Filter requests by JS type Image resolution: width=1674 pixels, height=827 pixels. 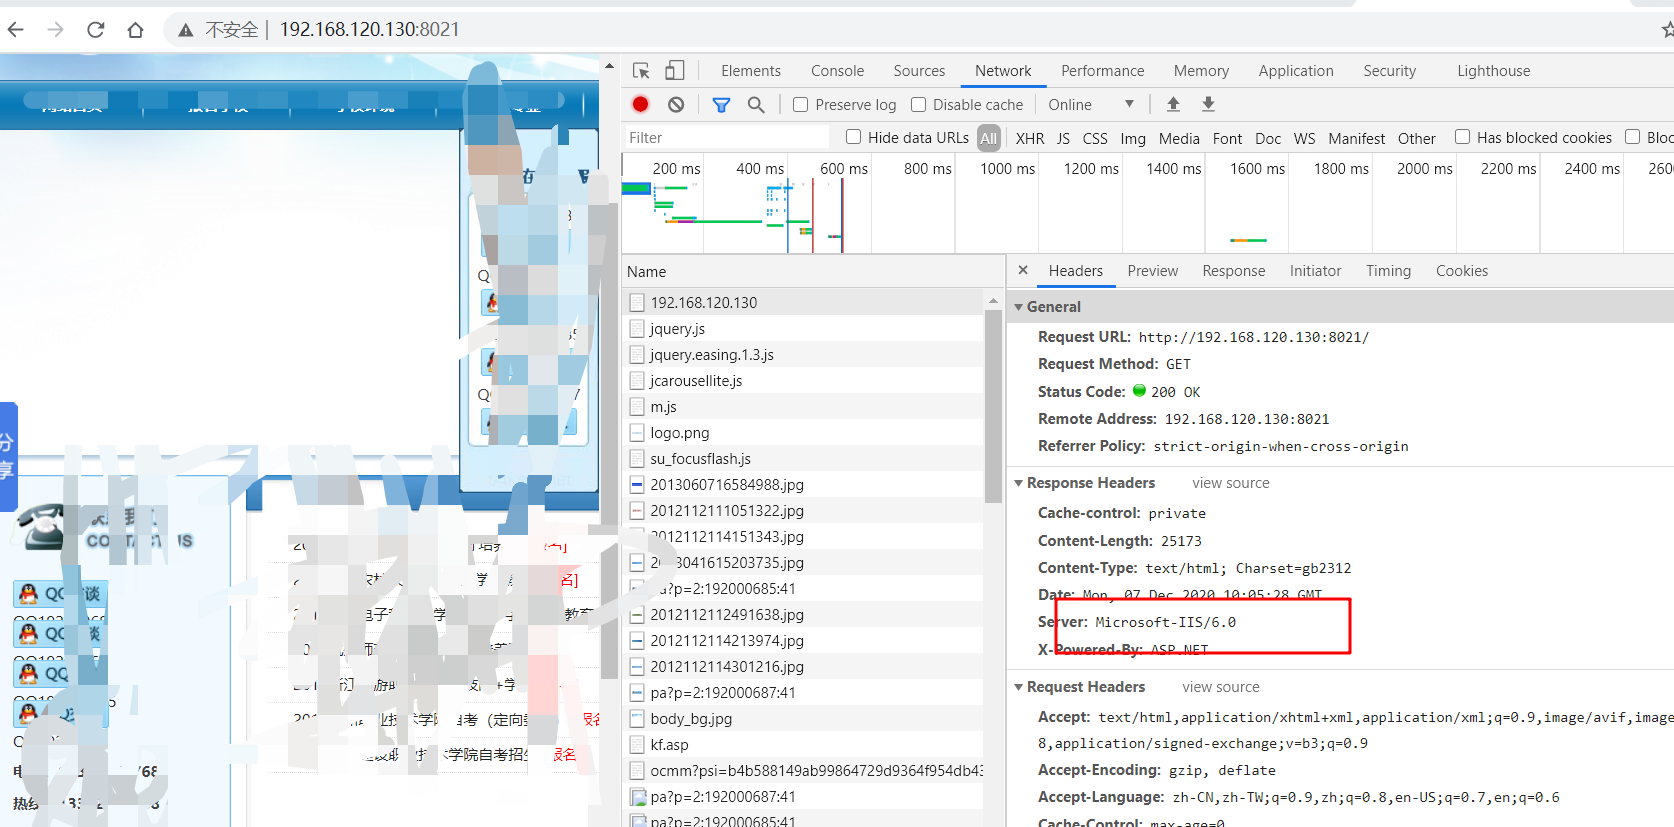pos(1063,138)
